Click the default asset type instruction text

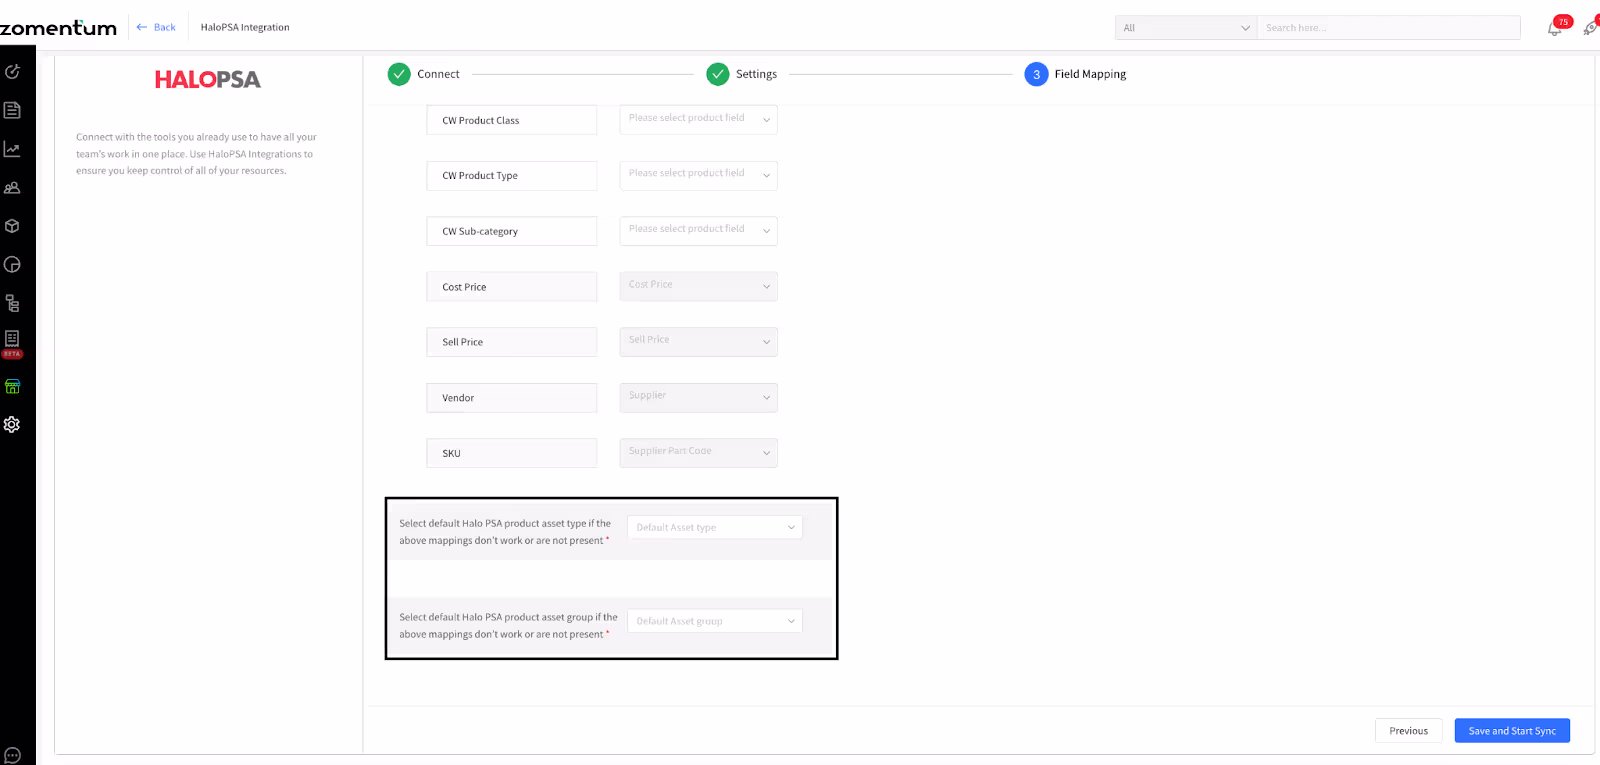point(505,532)
